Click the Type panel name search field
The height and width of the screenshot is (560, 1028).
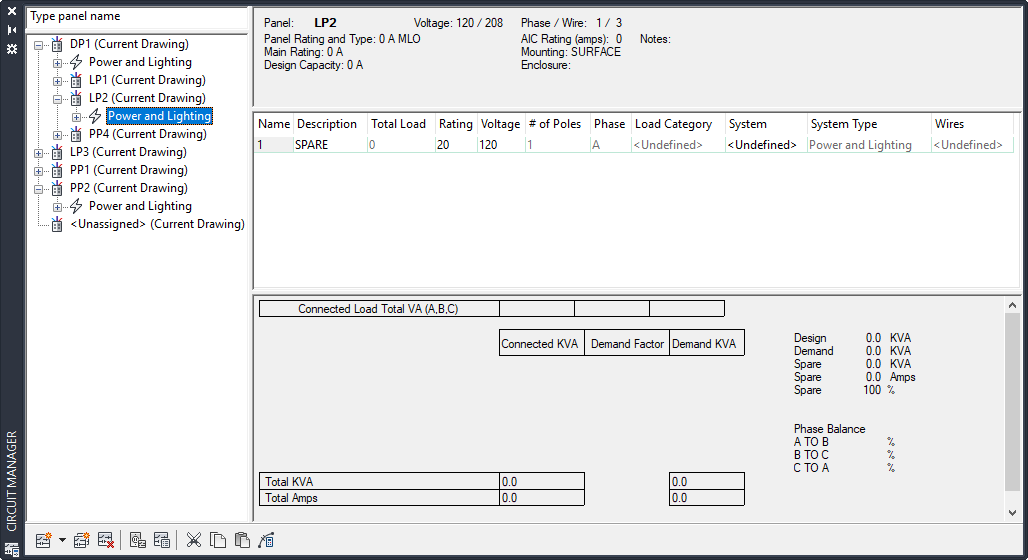point(137,17)
